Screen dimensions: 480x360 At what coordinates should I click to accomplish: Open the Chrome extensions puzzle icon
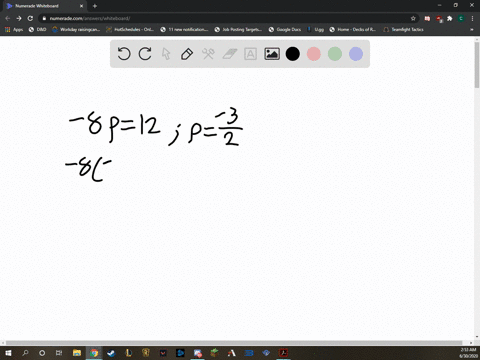(x=450, y=18)
